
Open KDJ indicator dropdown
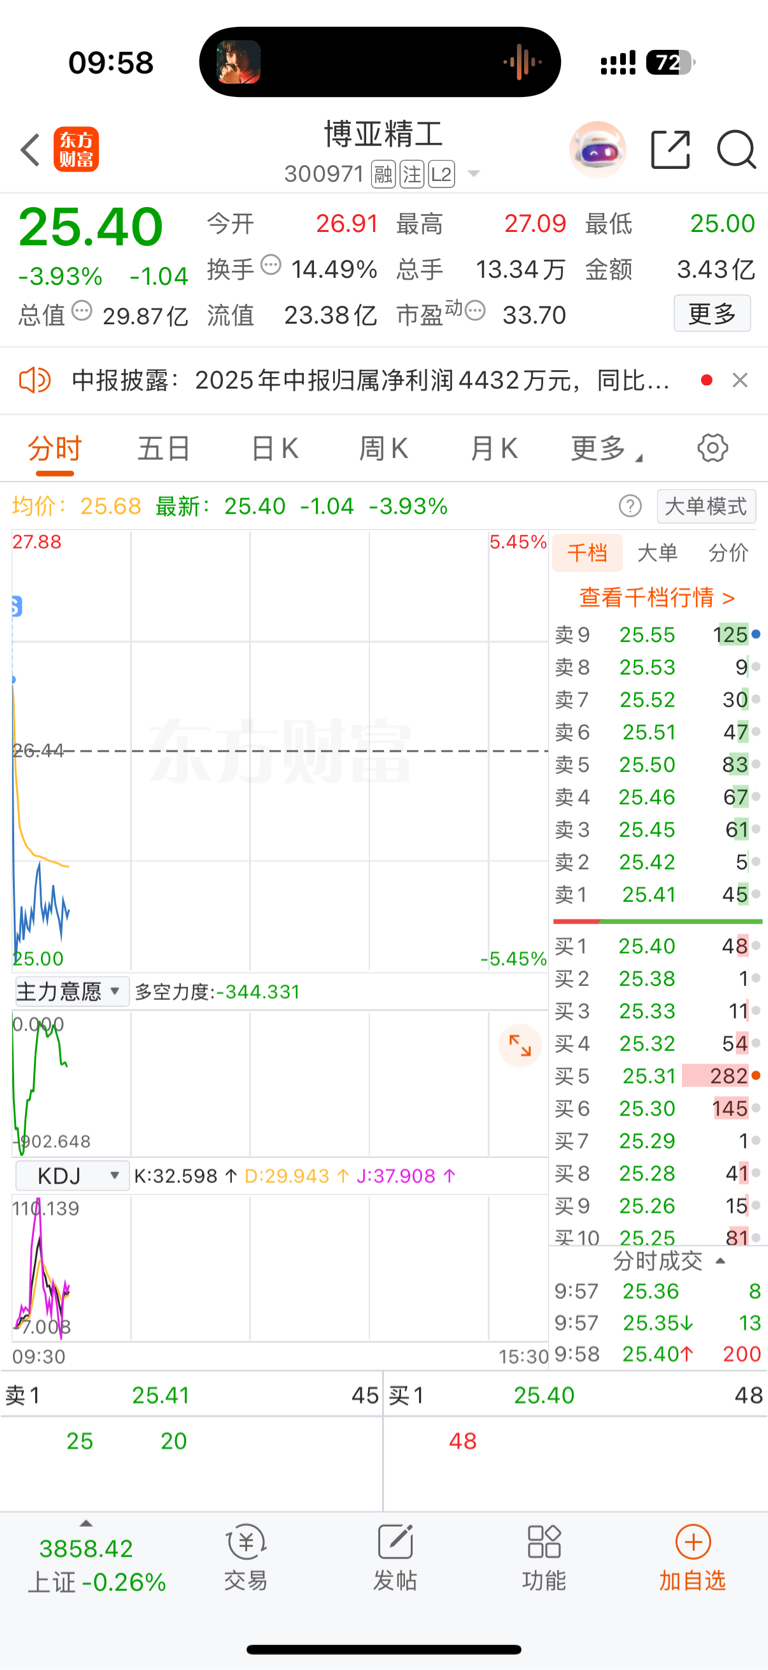click(x=70, y=1176)
